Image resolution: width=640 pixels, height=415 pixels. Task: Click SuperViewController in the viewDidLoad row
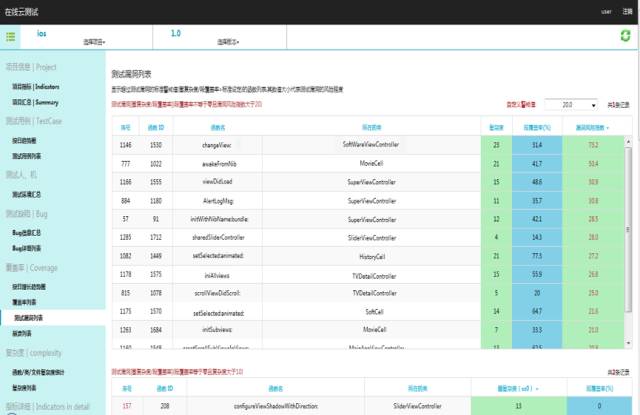tap(371, 182)
